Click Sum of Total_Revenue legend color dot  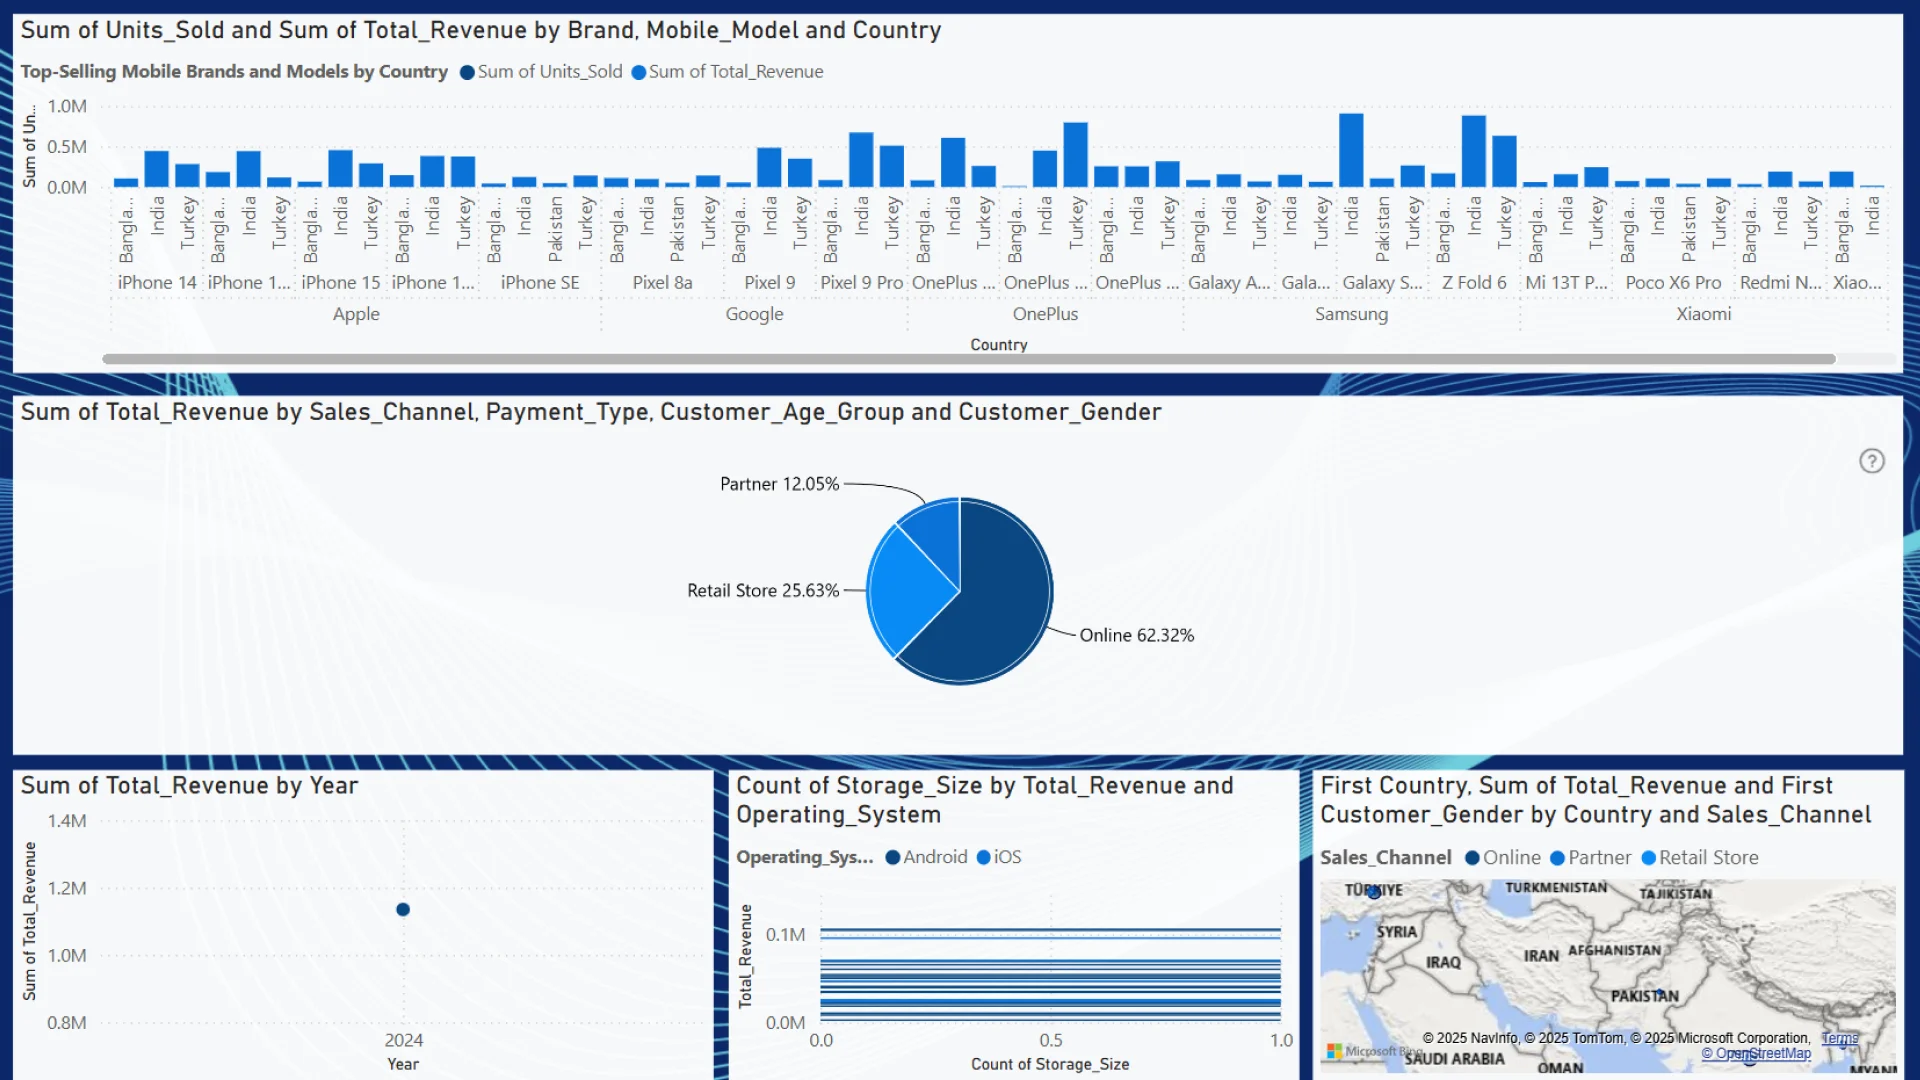[x=638, y=72]
